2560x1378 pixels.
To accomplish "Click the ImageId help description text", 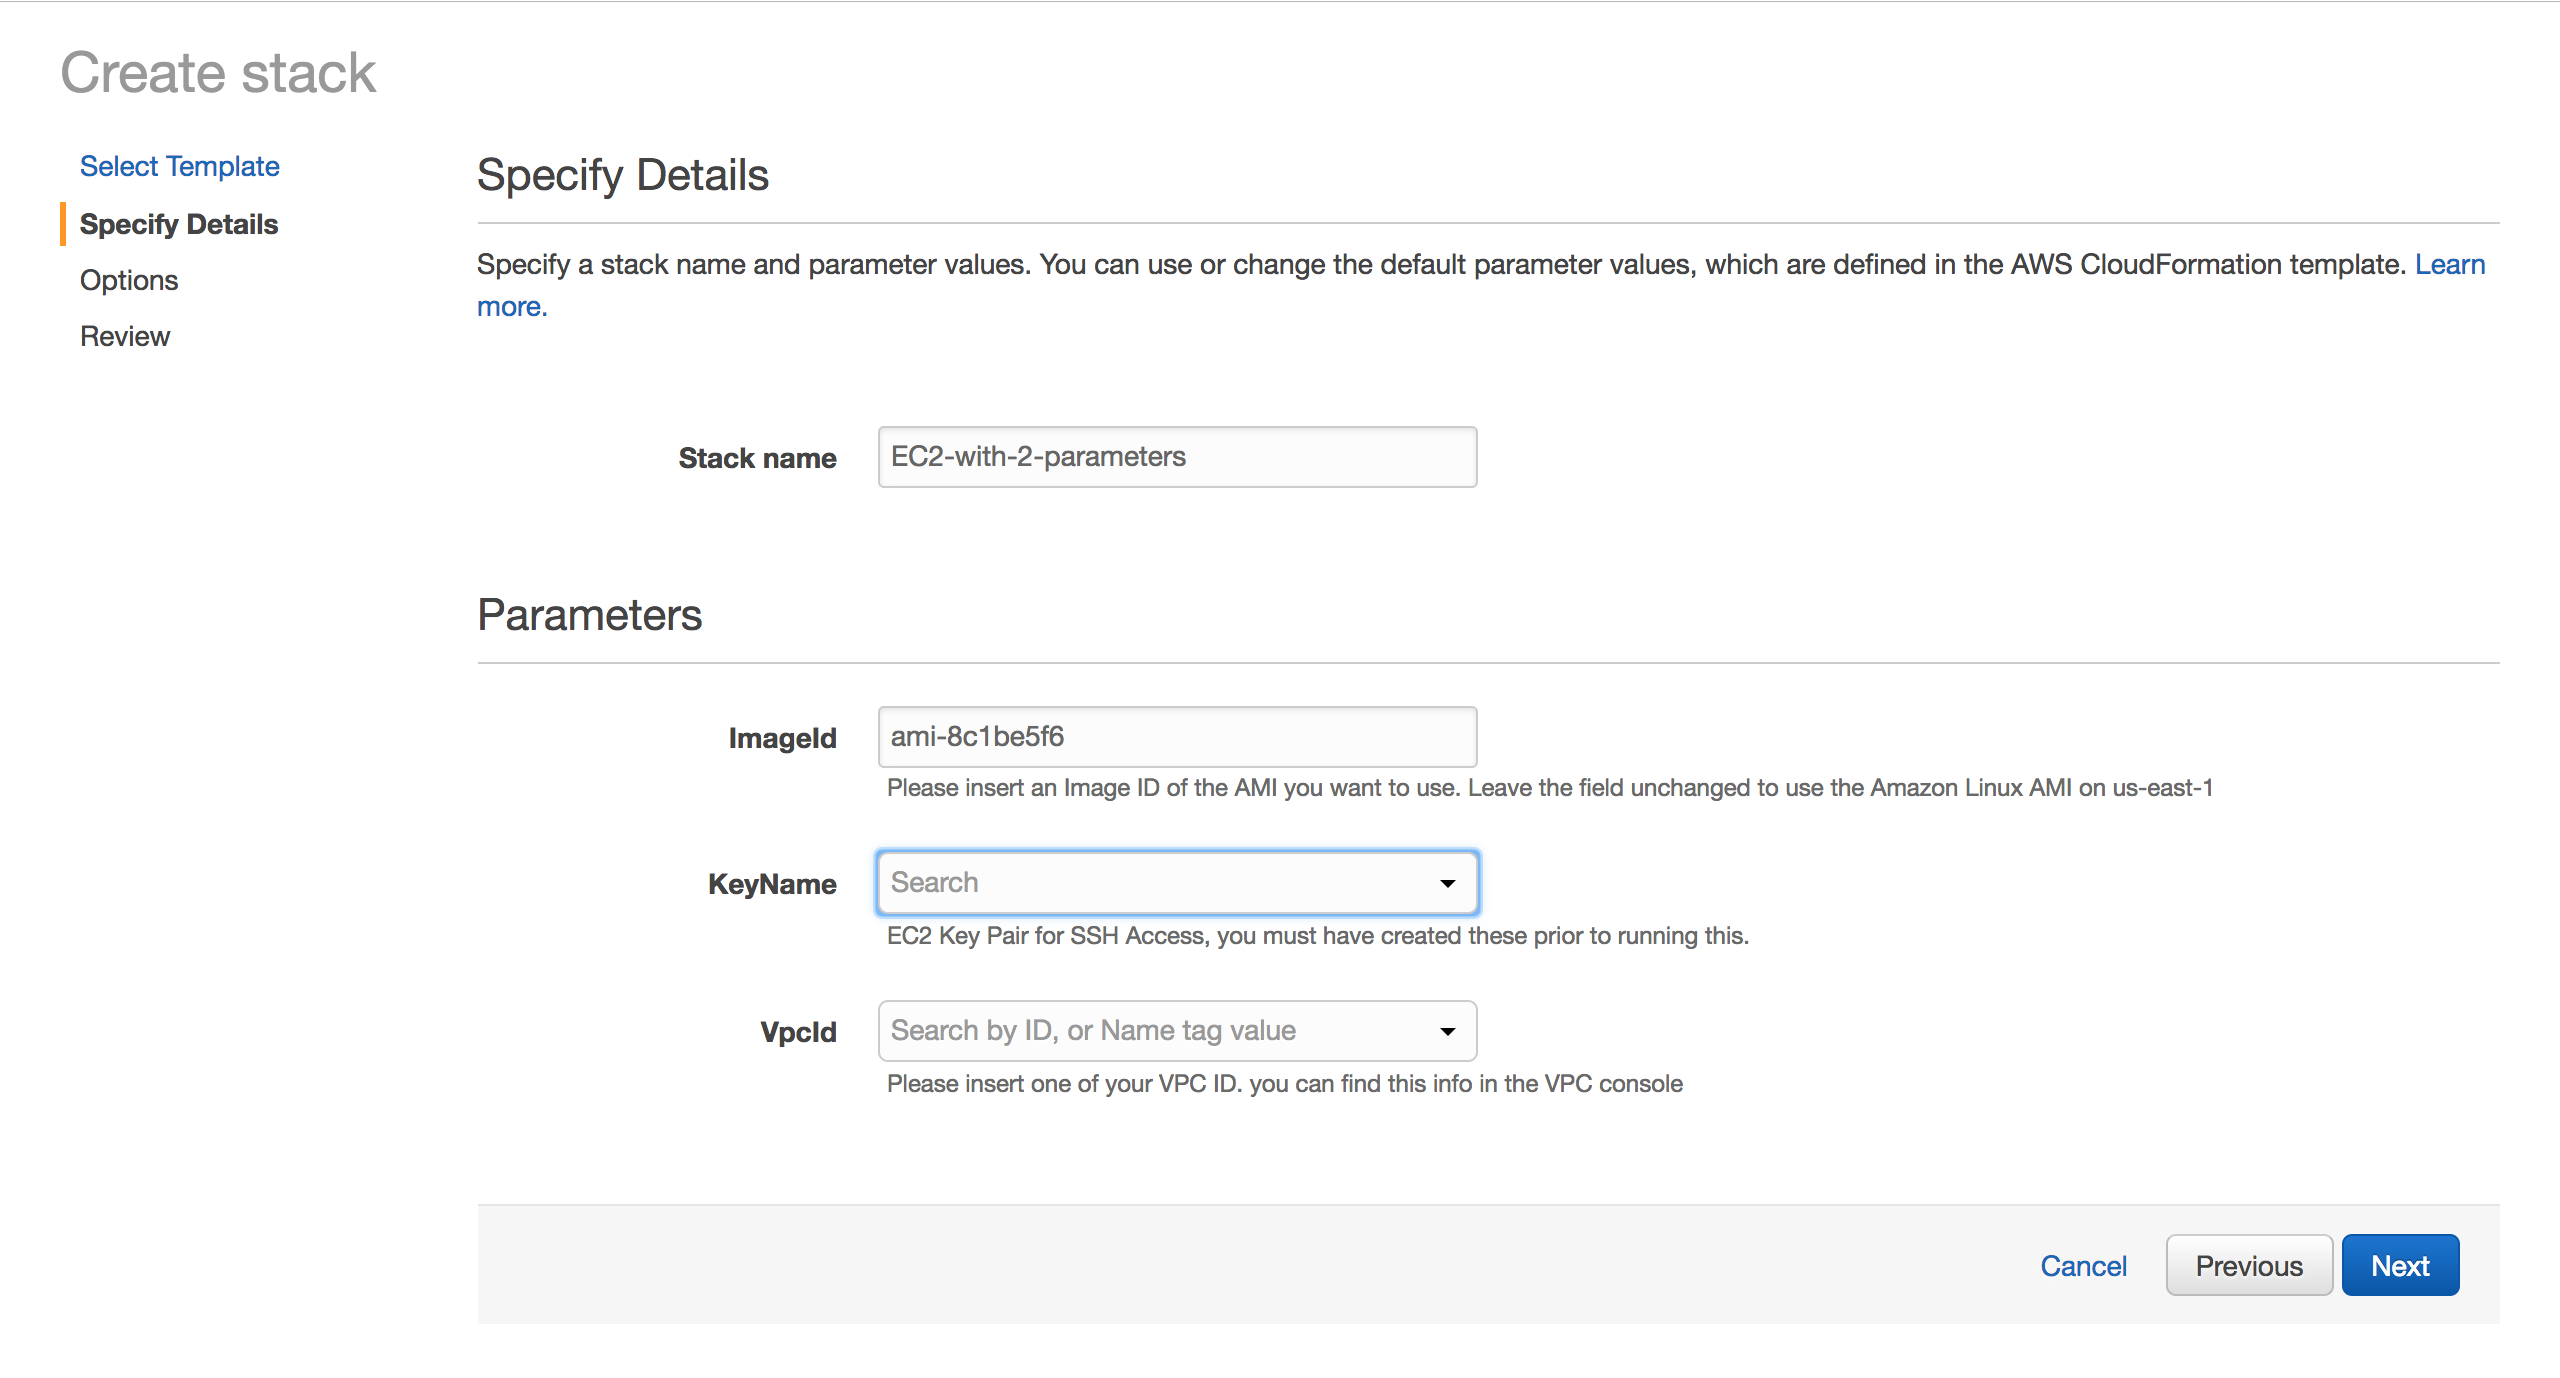I will click(1550, 788).
